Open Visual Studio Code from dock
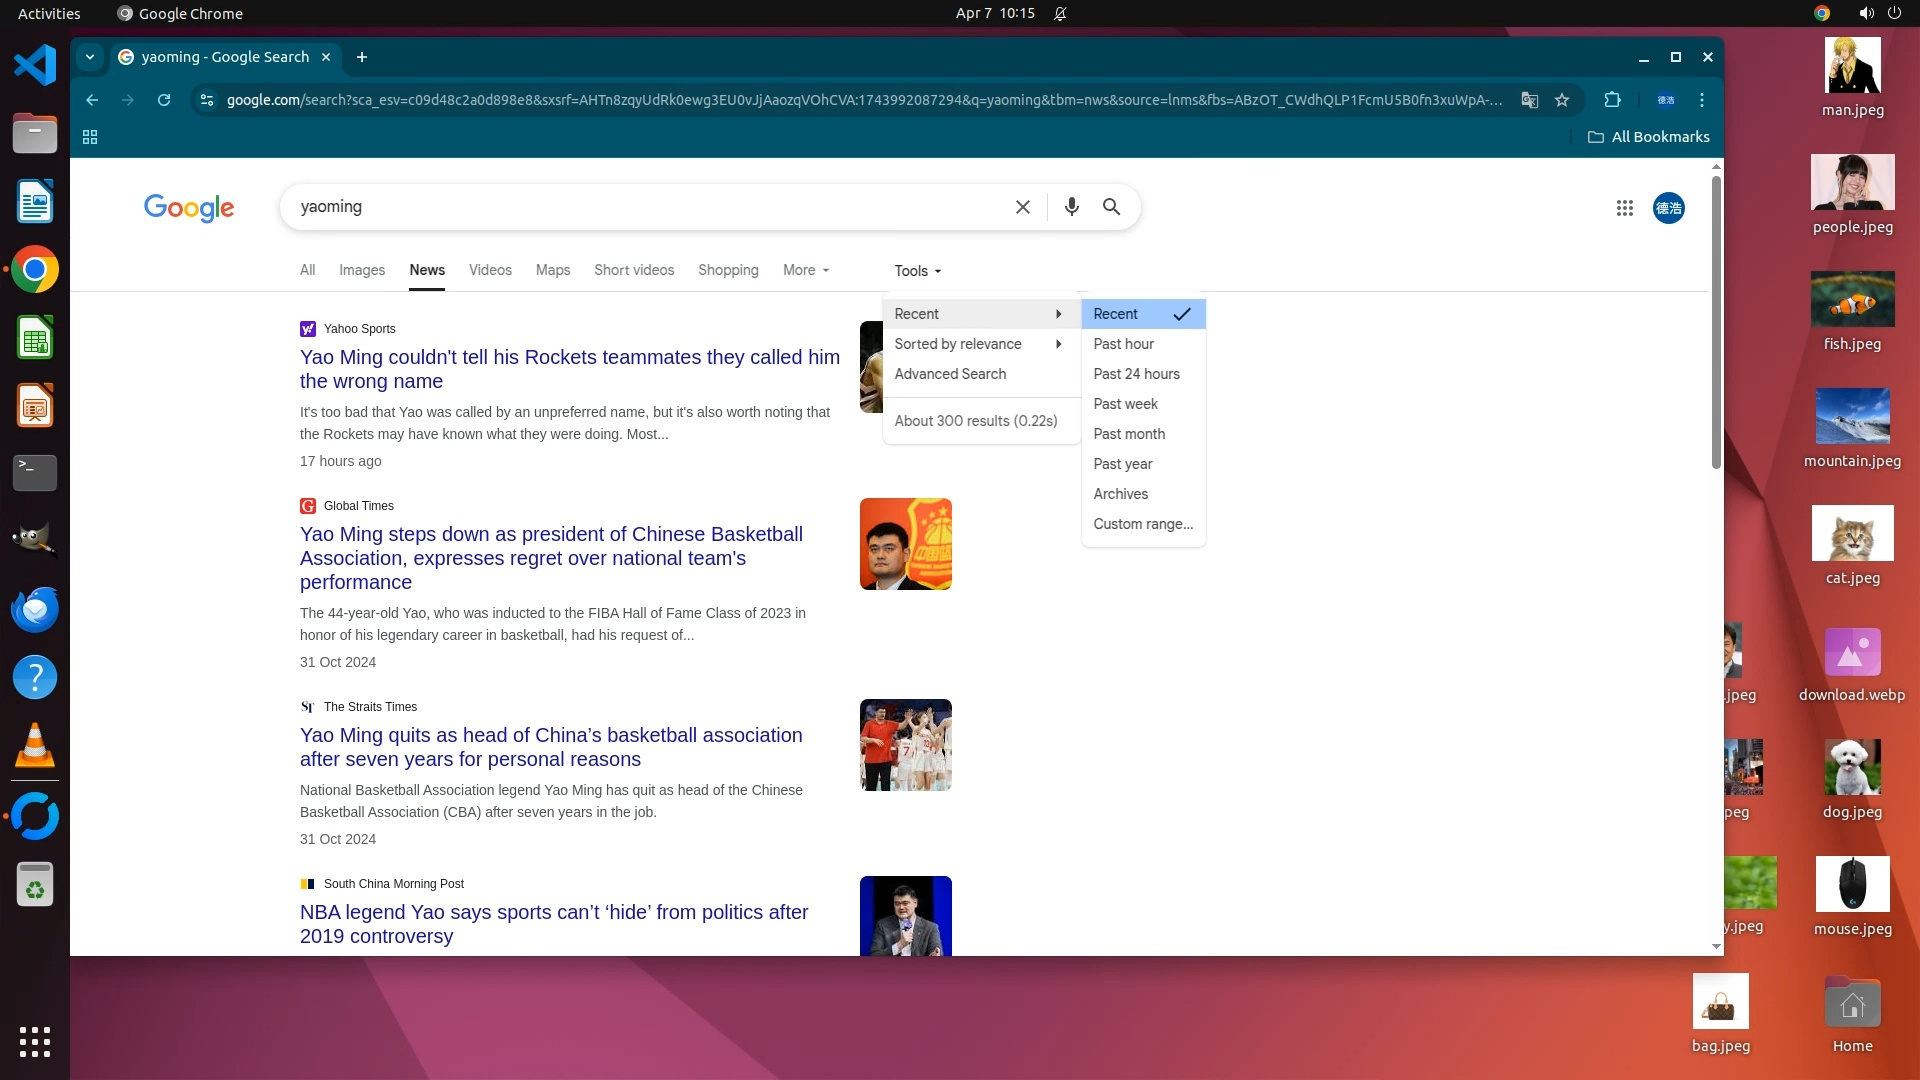Image resolution: width=1920 pixels, height=1080 pixels. tap(35, 66)
